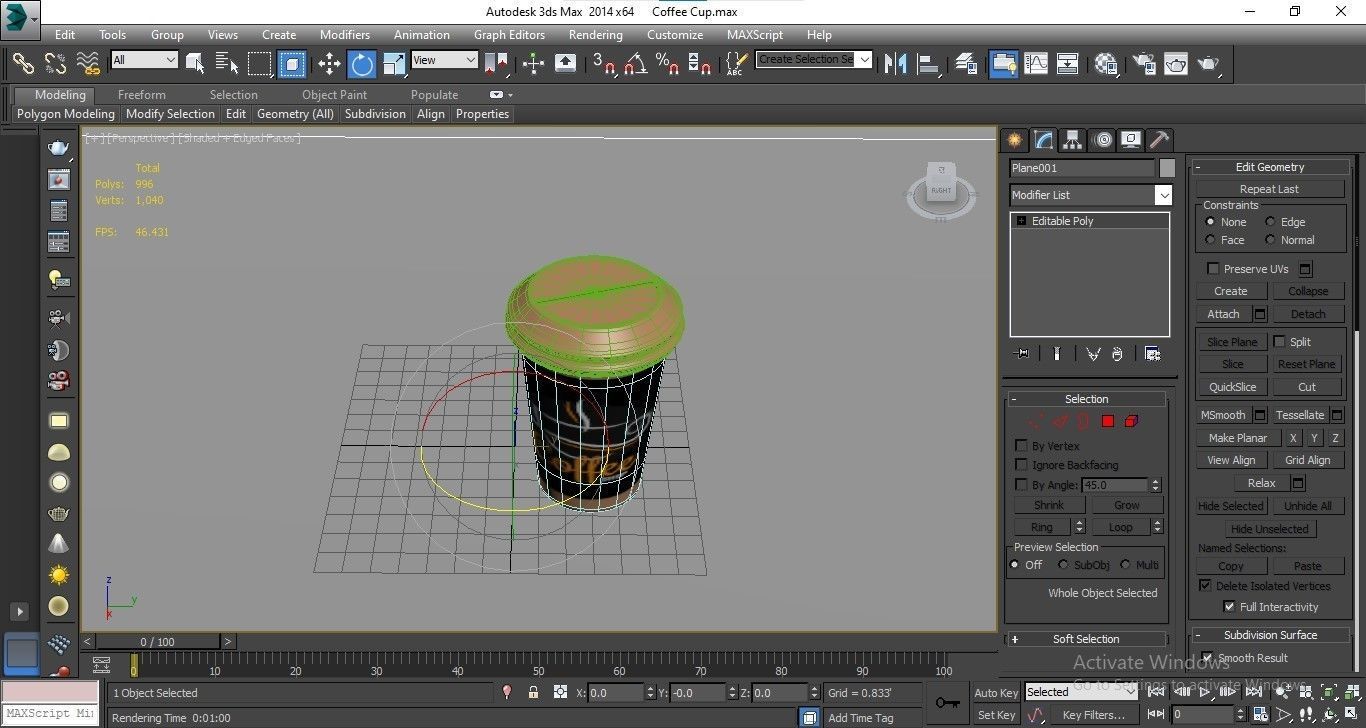Select the Select and Link tool
Viewport: 1366px width, 728px height.
click(x=23, y=63)
